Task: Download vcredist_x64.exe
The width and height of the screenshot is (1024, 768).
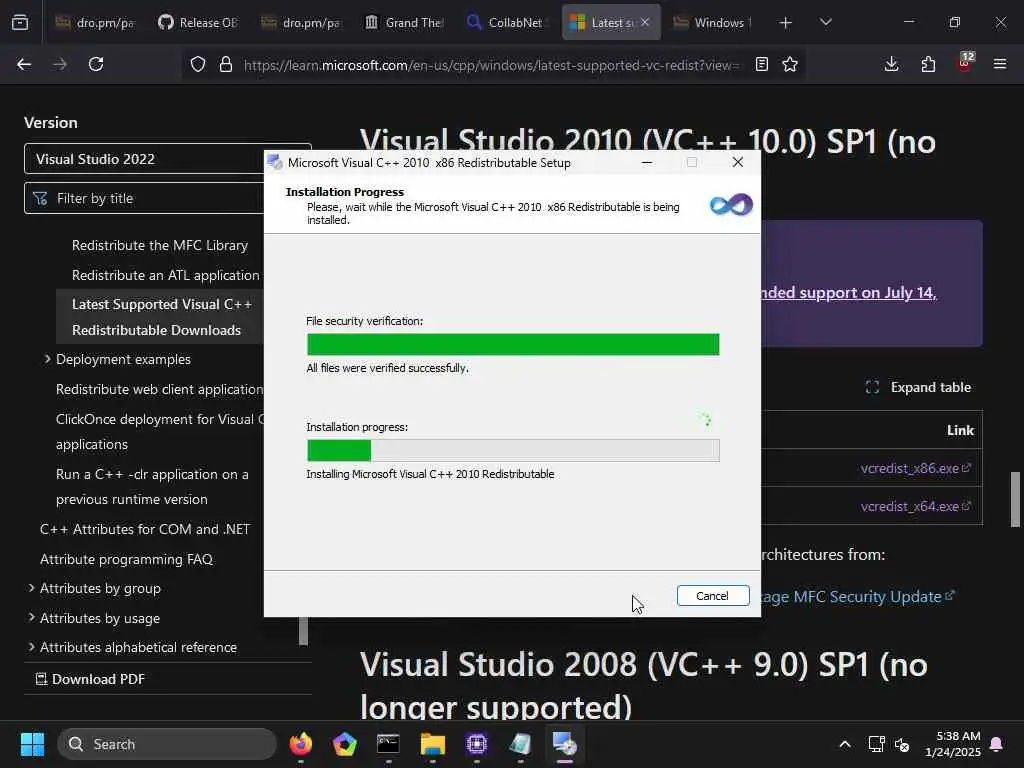Action: [916, 506]
